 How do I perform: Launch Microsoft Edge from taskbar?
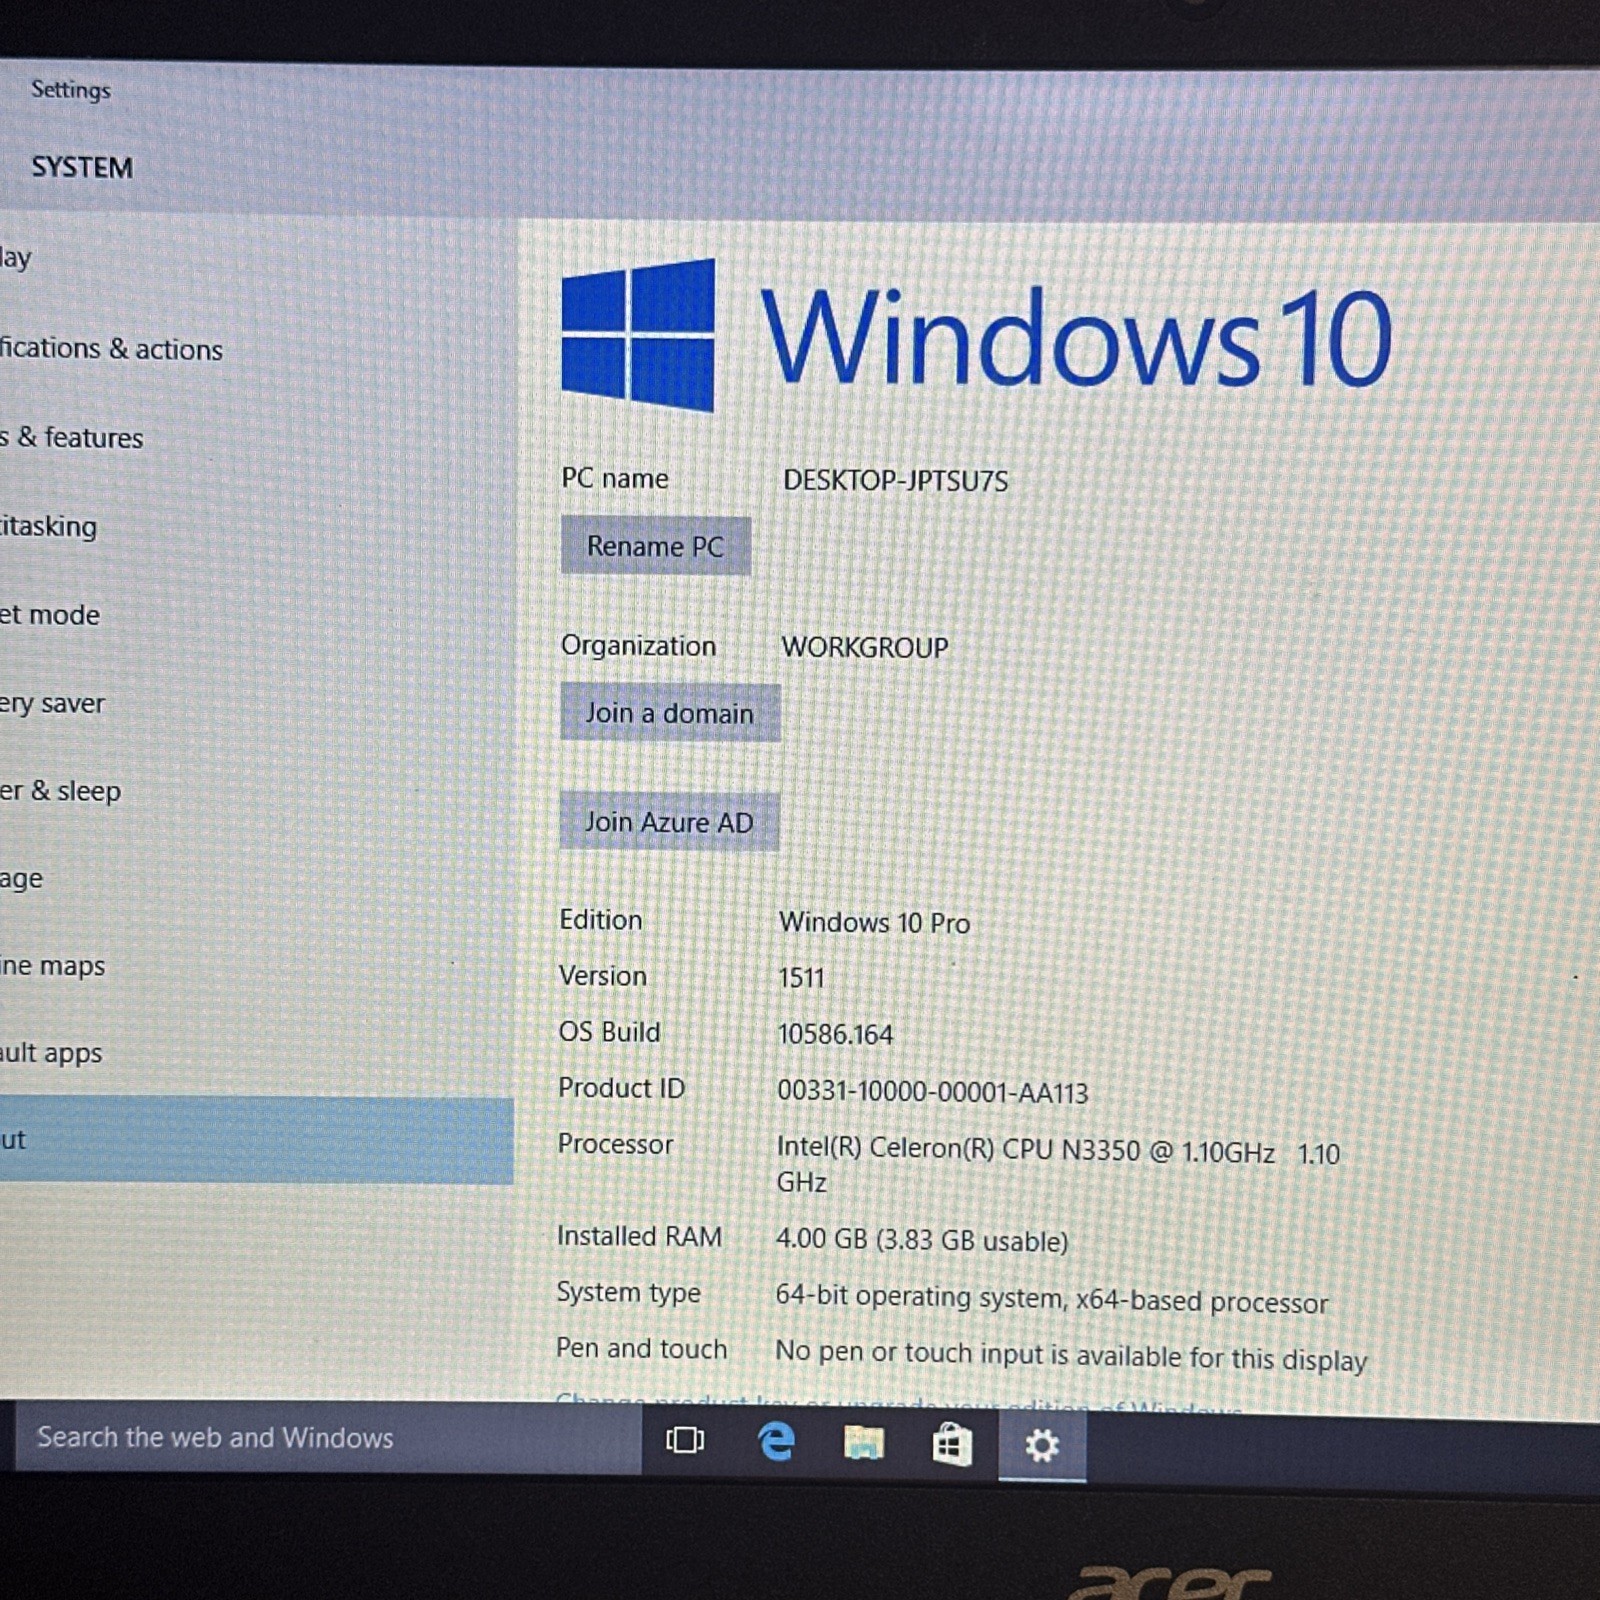pos(776,1441)
